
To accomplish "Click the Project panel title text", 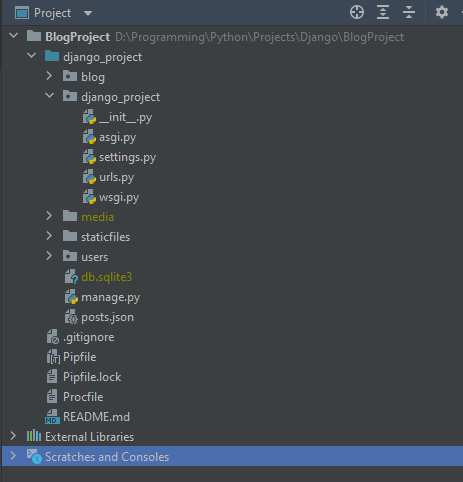I will (52, 13).
